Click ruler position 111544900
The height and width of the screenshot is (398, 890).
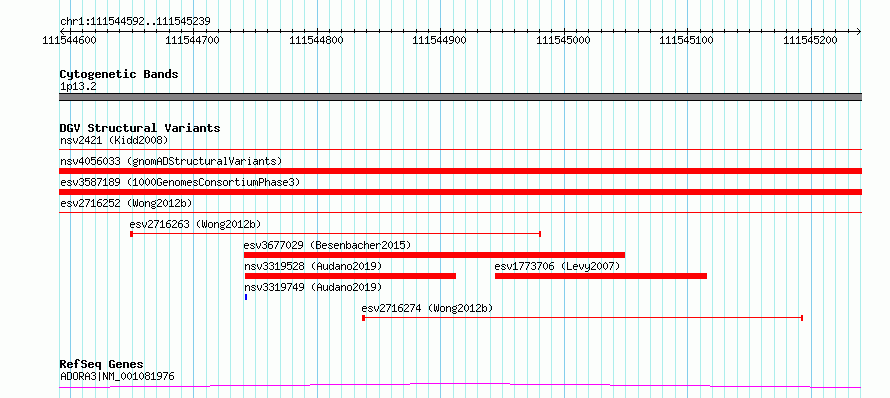pos(440,40)
